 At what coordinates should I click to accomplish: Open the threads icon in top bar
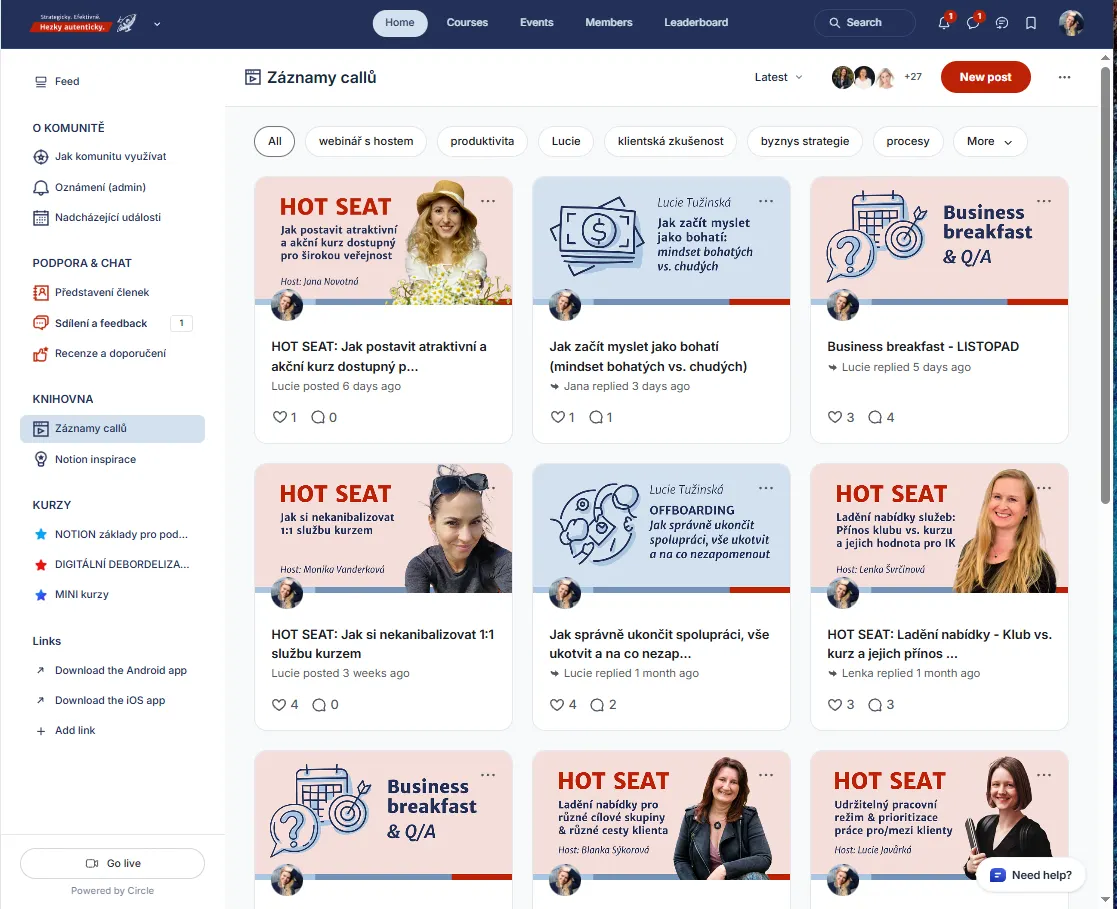[x=1002, y=23]
